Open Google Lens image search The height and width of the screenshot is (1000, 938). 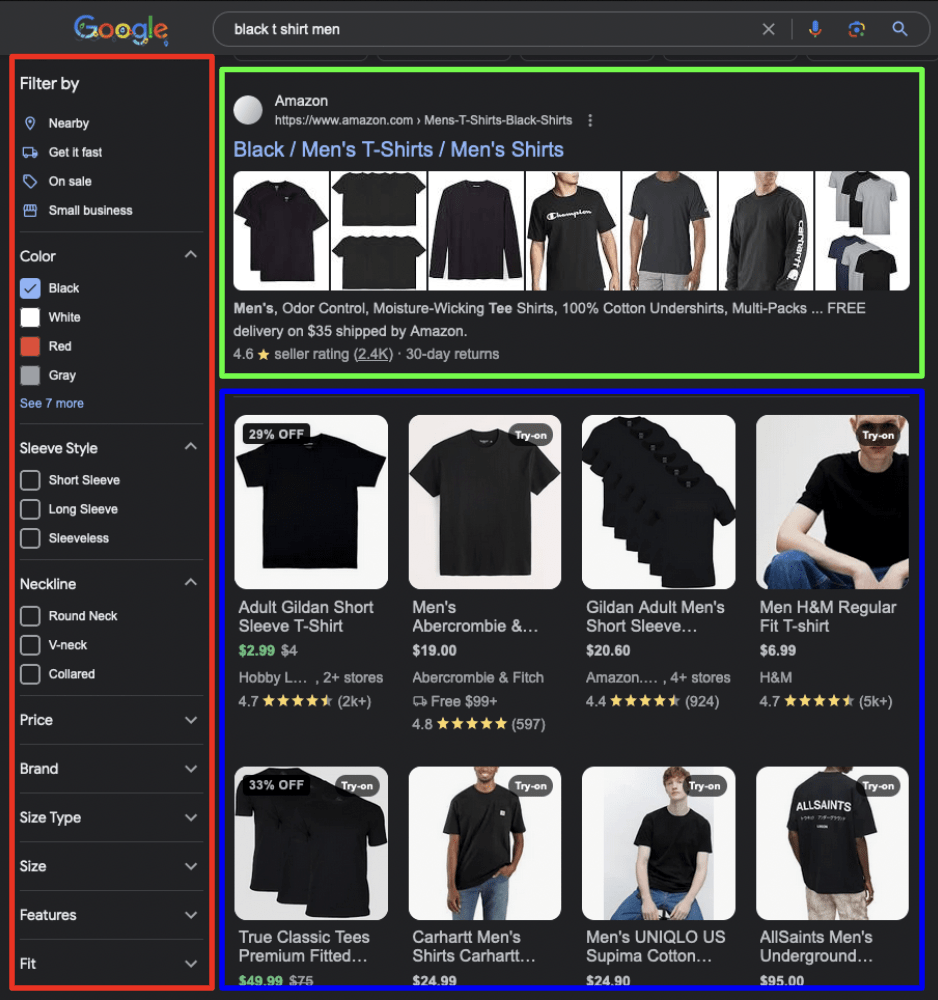coord(857,29)
